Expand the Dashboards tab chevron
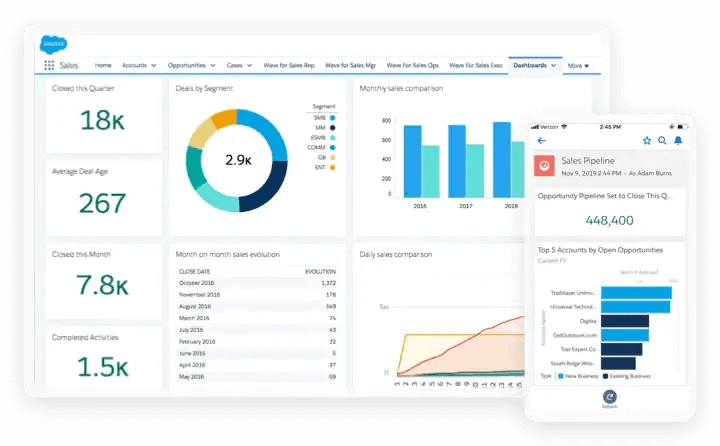720x446 pixels. pyautogui.click(x=553, y=65)
